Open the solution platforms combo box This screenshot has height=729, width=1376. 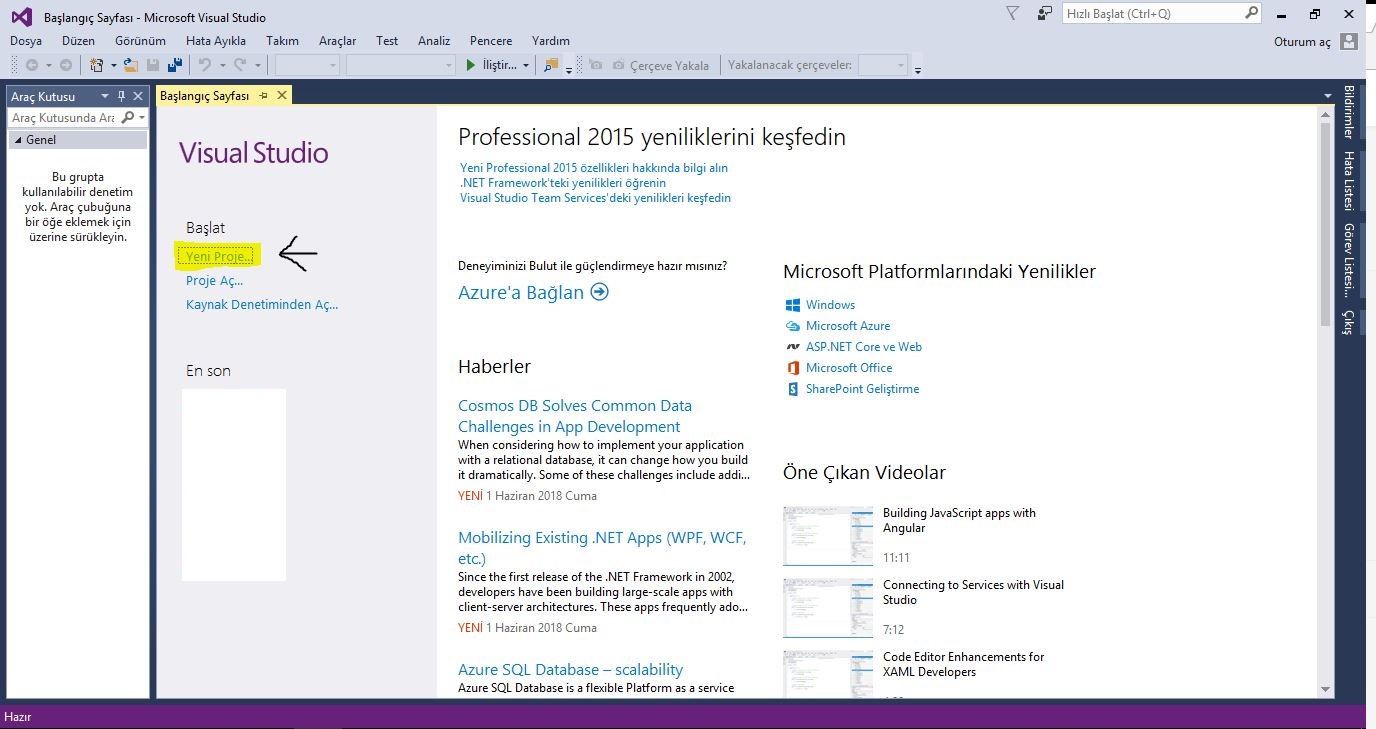pos(401,65)
